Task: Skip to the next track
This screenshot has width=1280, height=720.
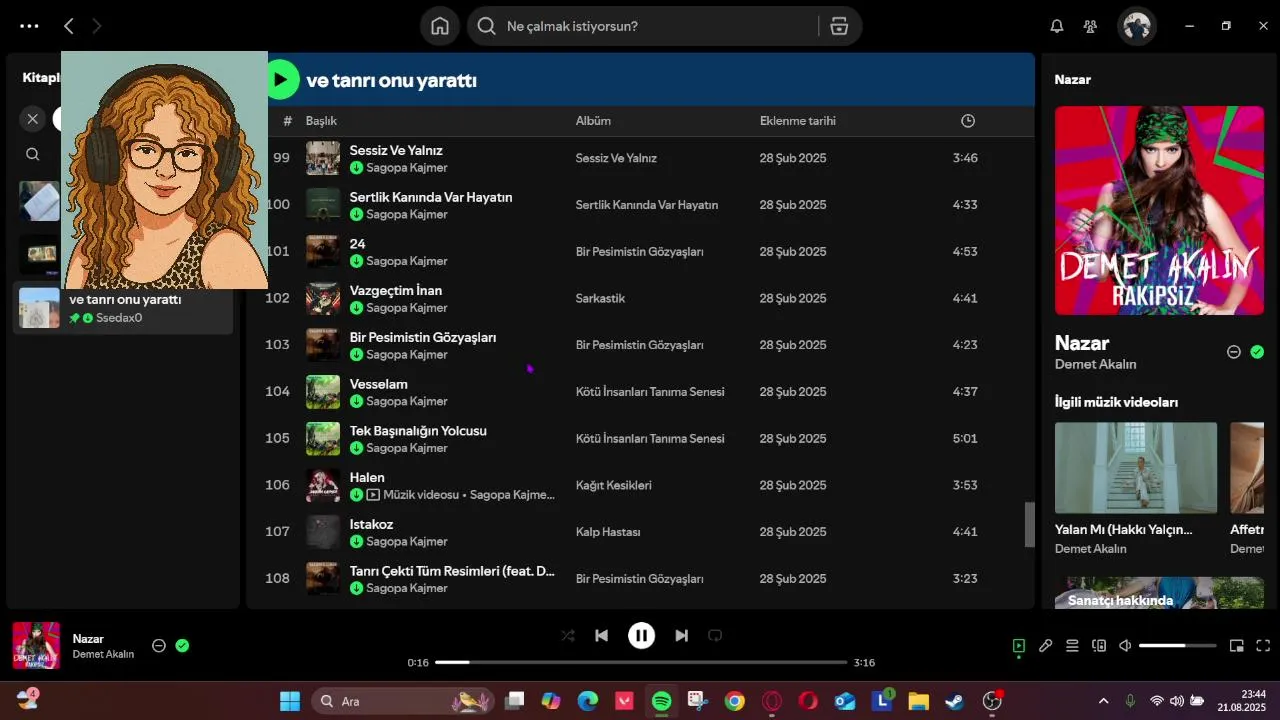Action: (x=681, y=635)
